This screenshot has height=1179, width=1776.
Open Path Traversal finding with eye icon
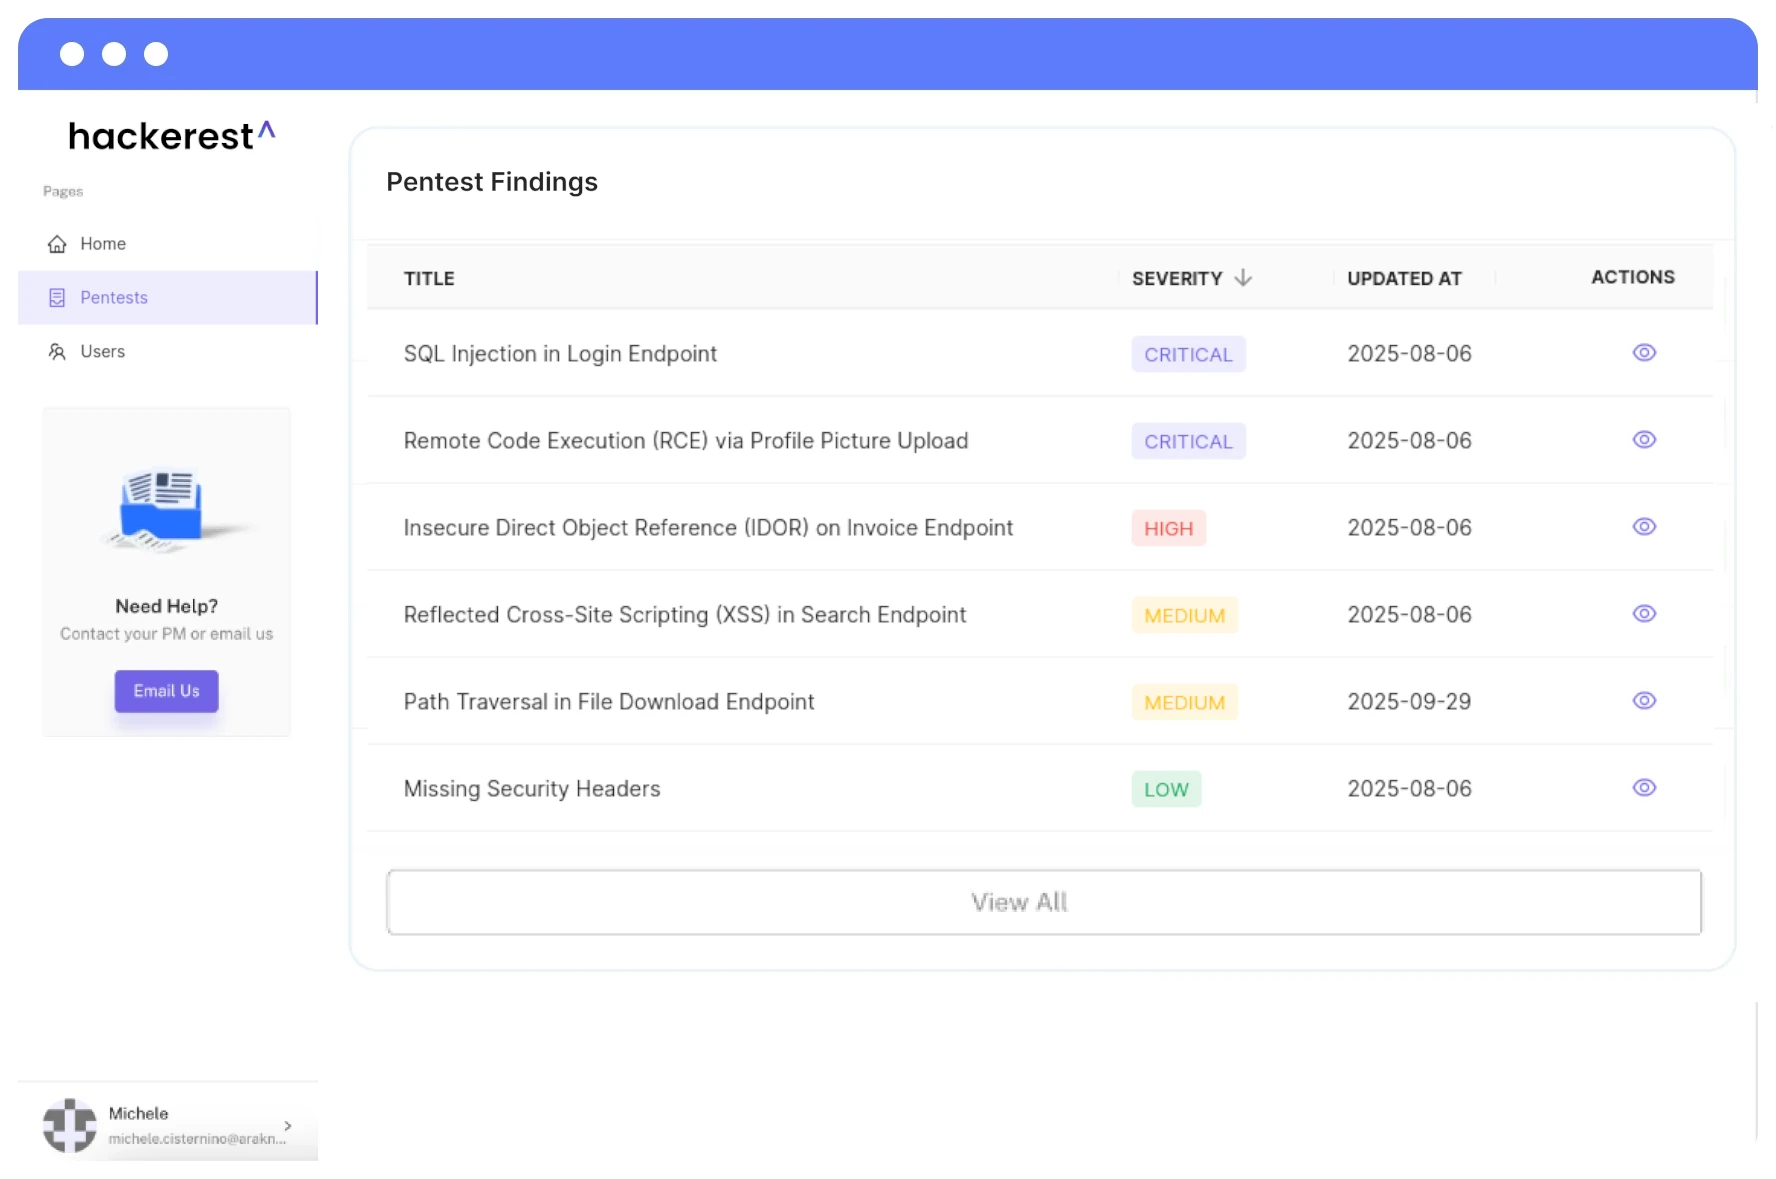point(1644,701)
